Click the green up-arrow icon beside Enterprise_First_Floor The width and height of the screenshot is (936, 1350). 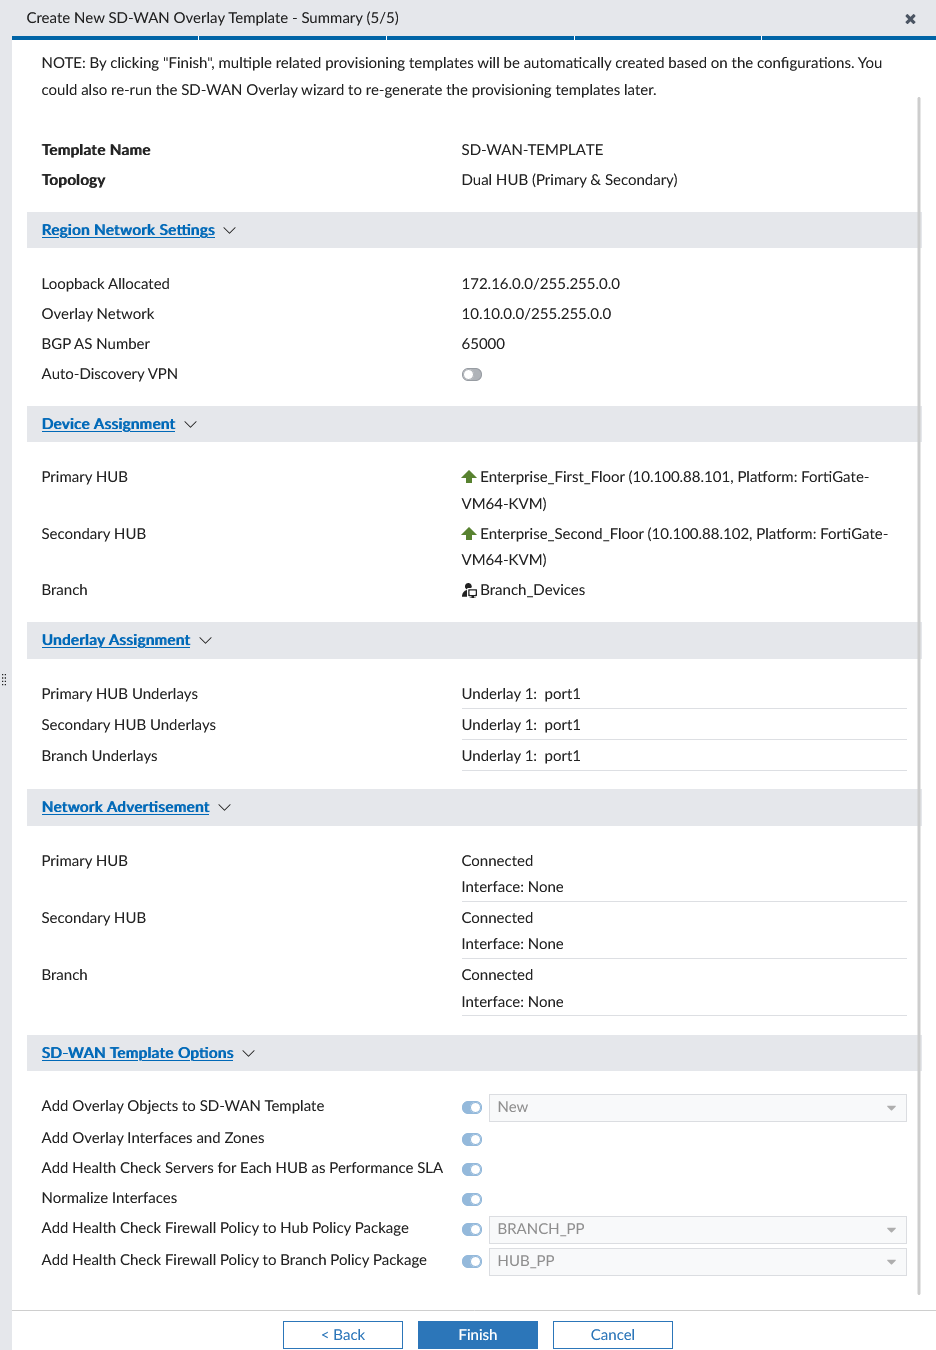468,477
